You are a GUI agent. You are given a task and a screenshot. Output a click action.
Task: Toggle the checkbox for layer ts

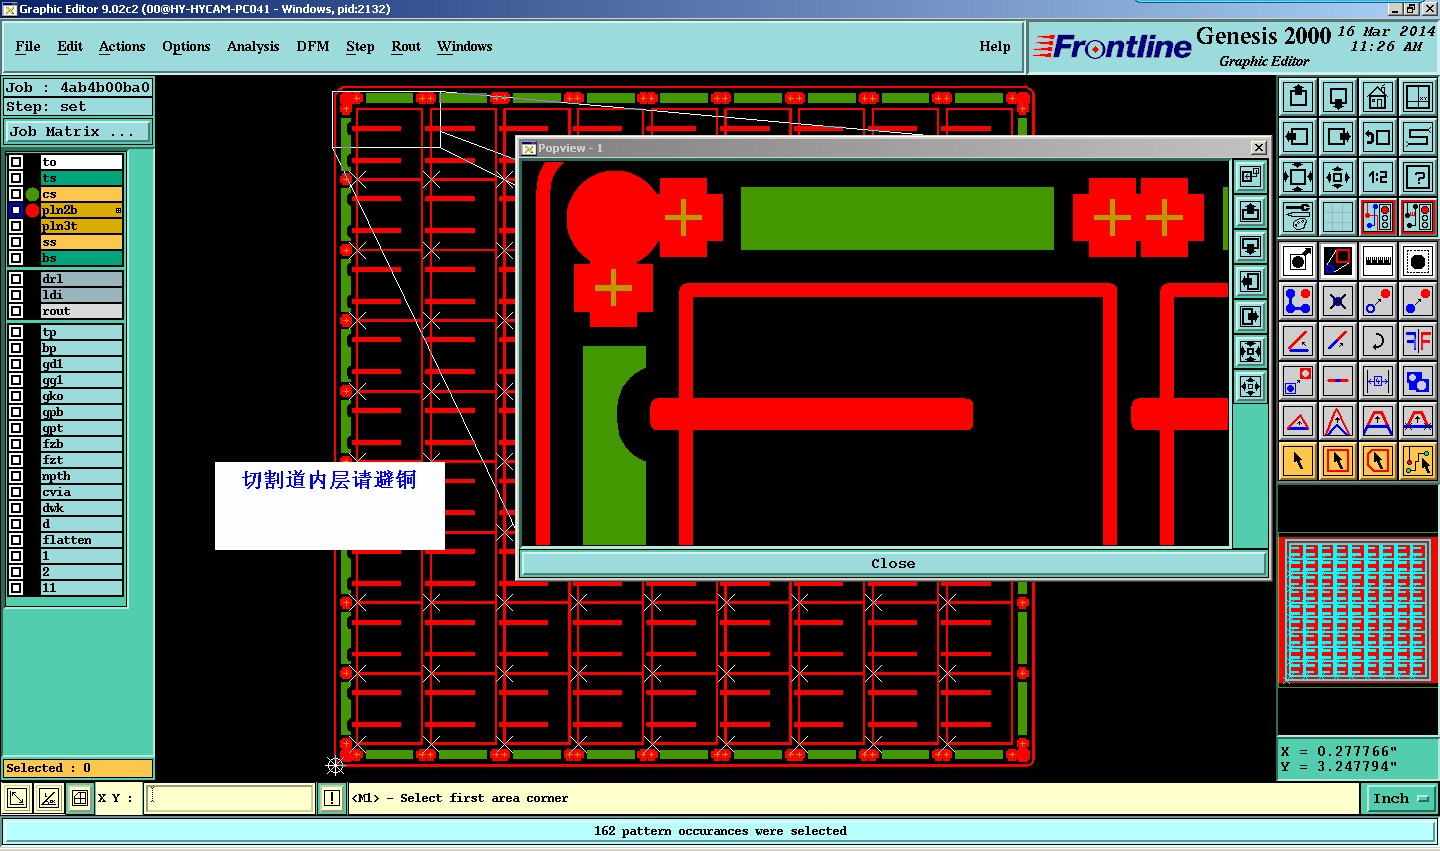coord(16,178)
